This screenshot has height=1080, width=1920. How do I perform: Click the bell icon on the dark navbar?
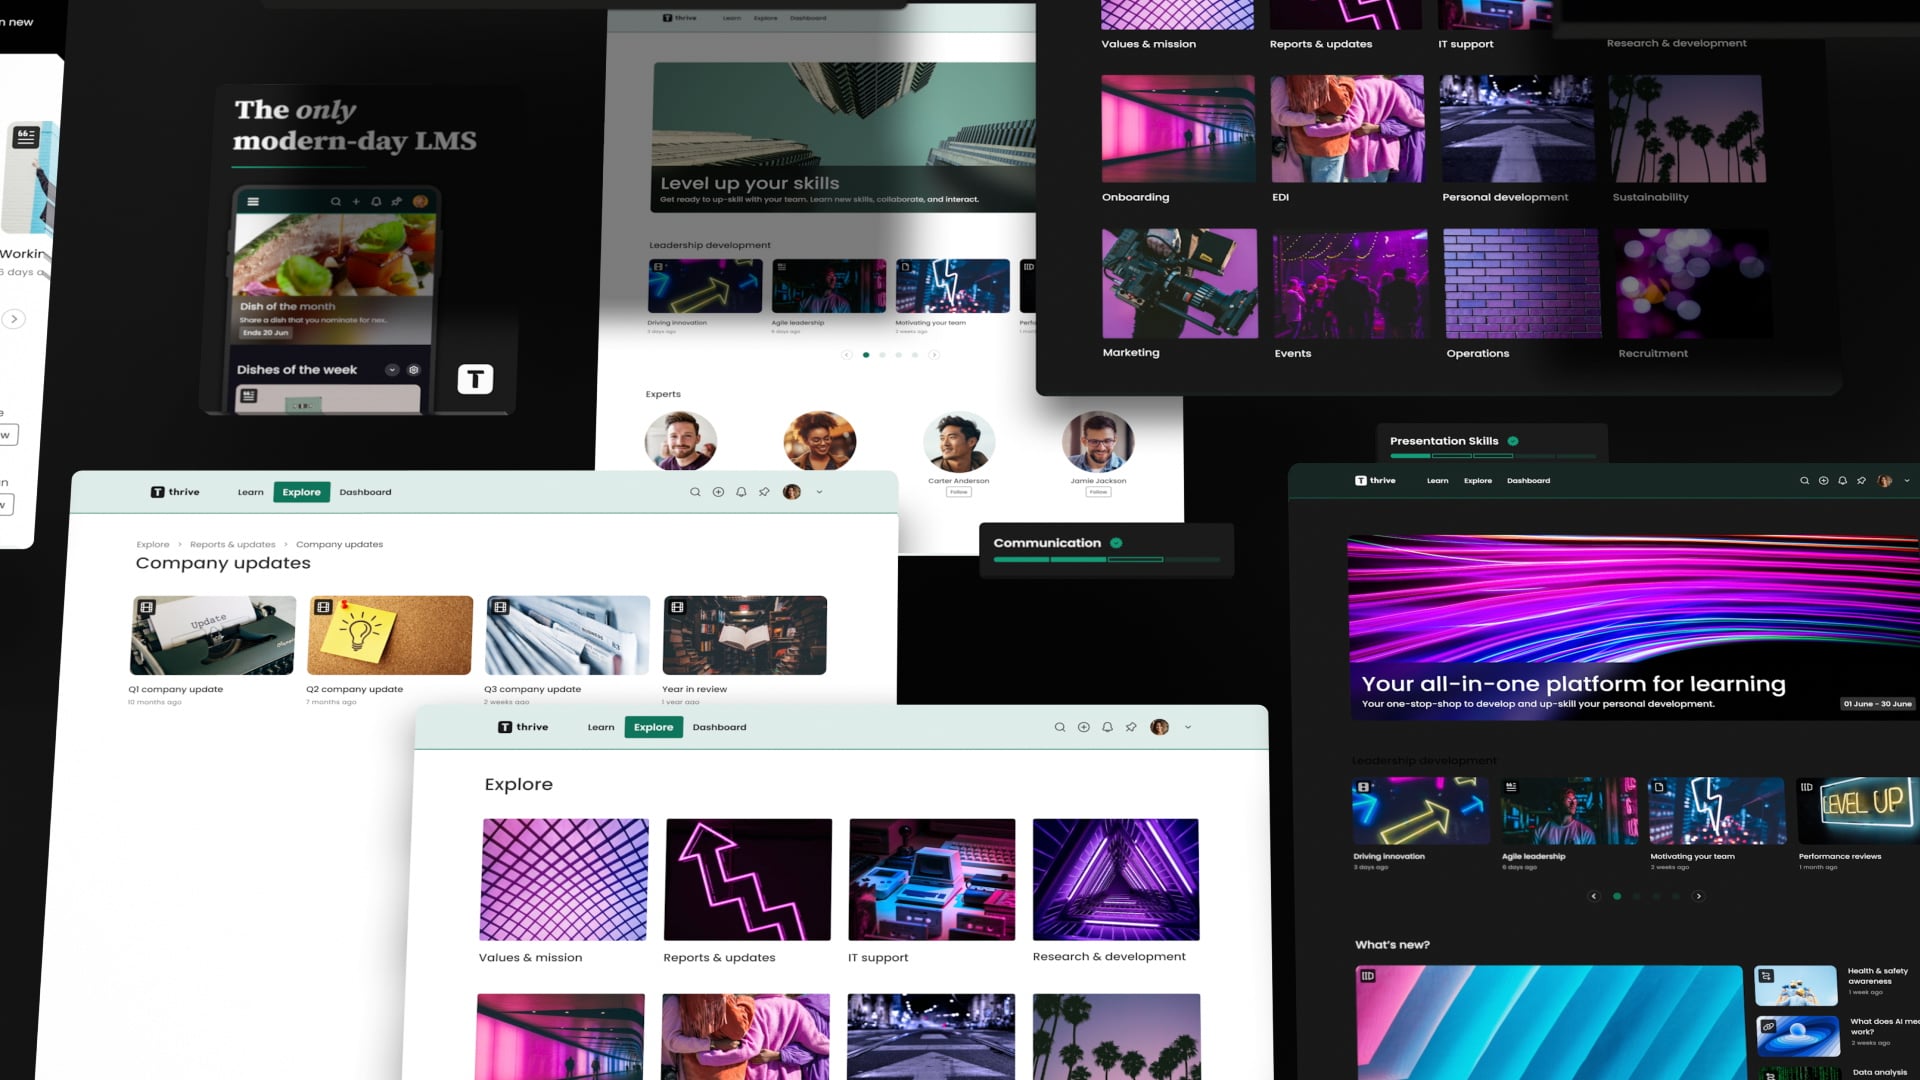[x=1842, y=480]
